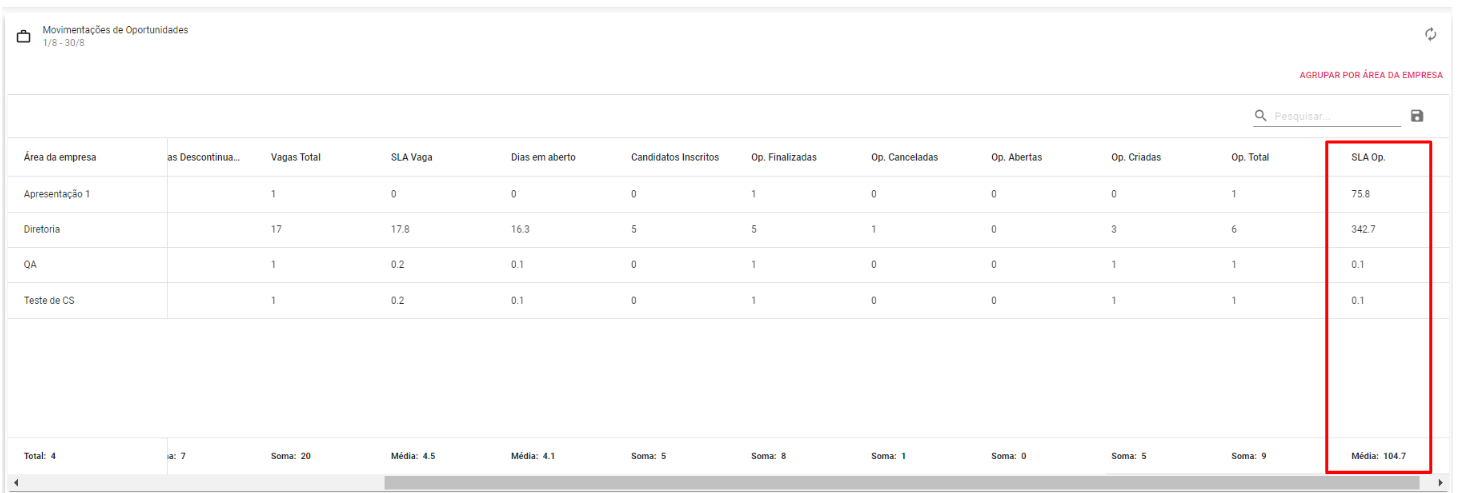Click the Média: 4.1 footer cell

(x=533, y=456)
